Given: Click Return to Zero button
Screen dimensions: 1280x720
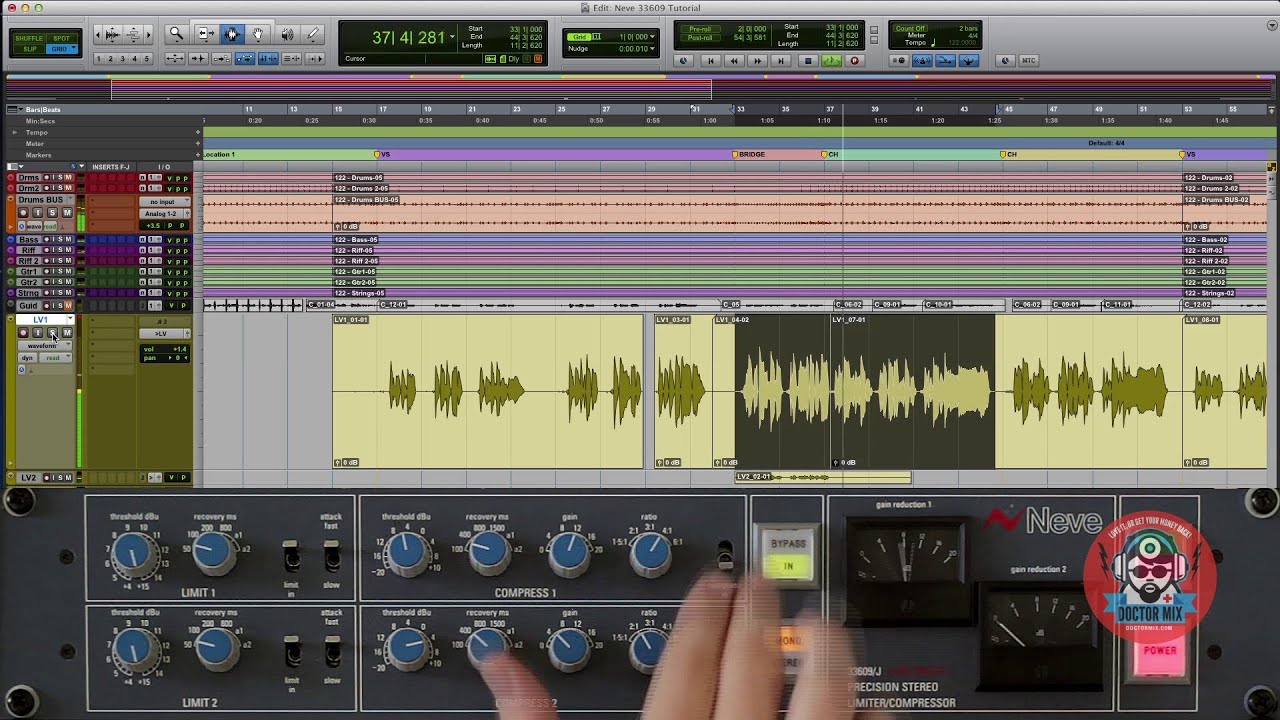Looking at the screenshot, I should click(711, 61).
